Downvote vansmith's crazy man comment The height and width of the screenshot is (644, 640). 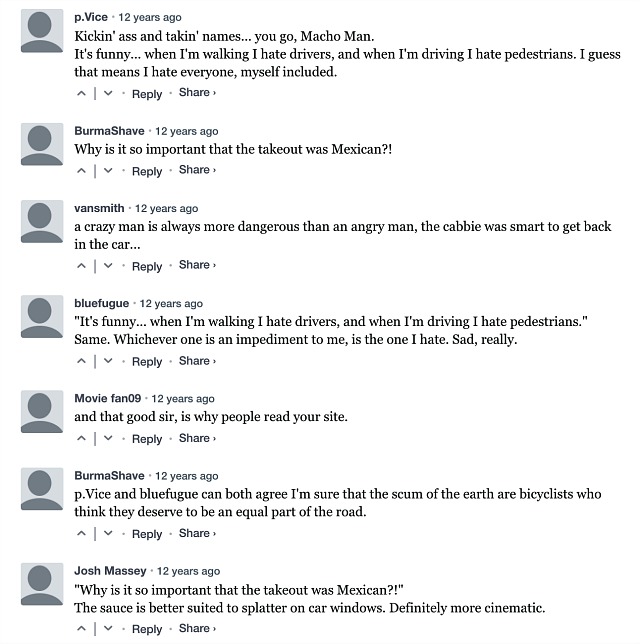(x=108, y=266)
